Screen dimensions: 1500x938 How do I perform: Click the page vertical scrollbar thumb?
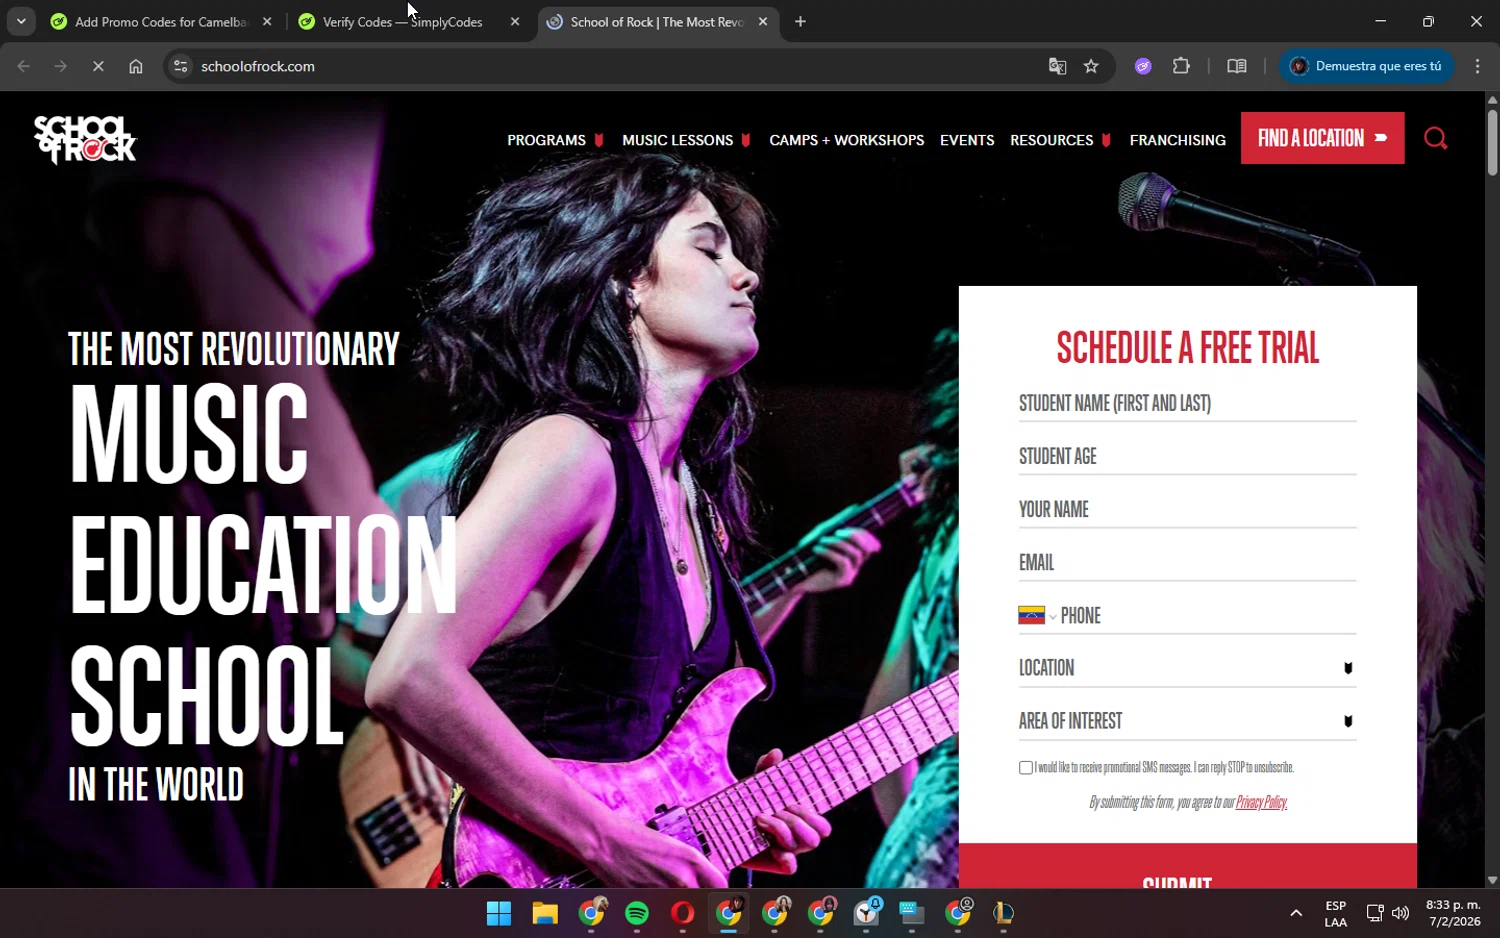pos(1492,142)
